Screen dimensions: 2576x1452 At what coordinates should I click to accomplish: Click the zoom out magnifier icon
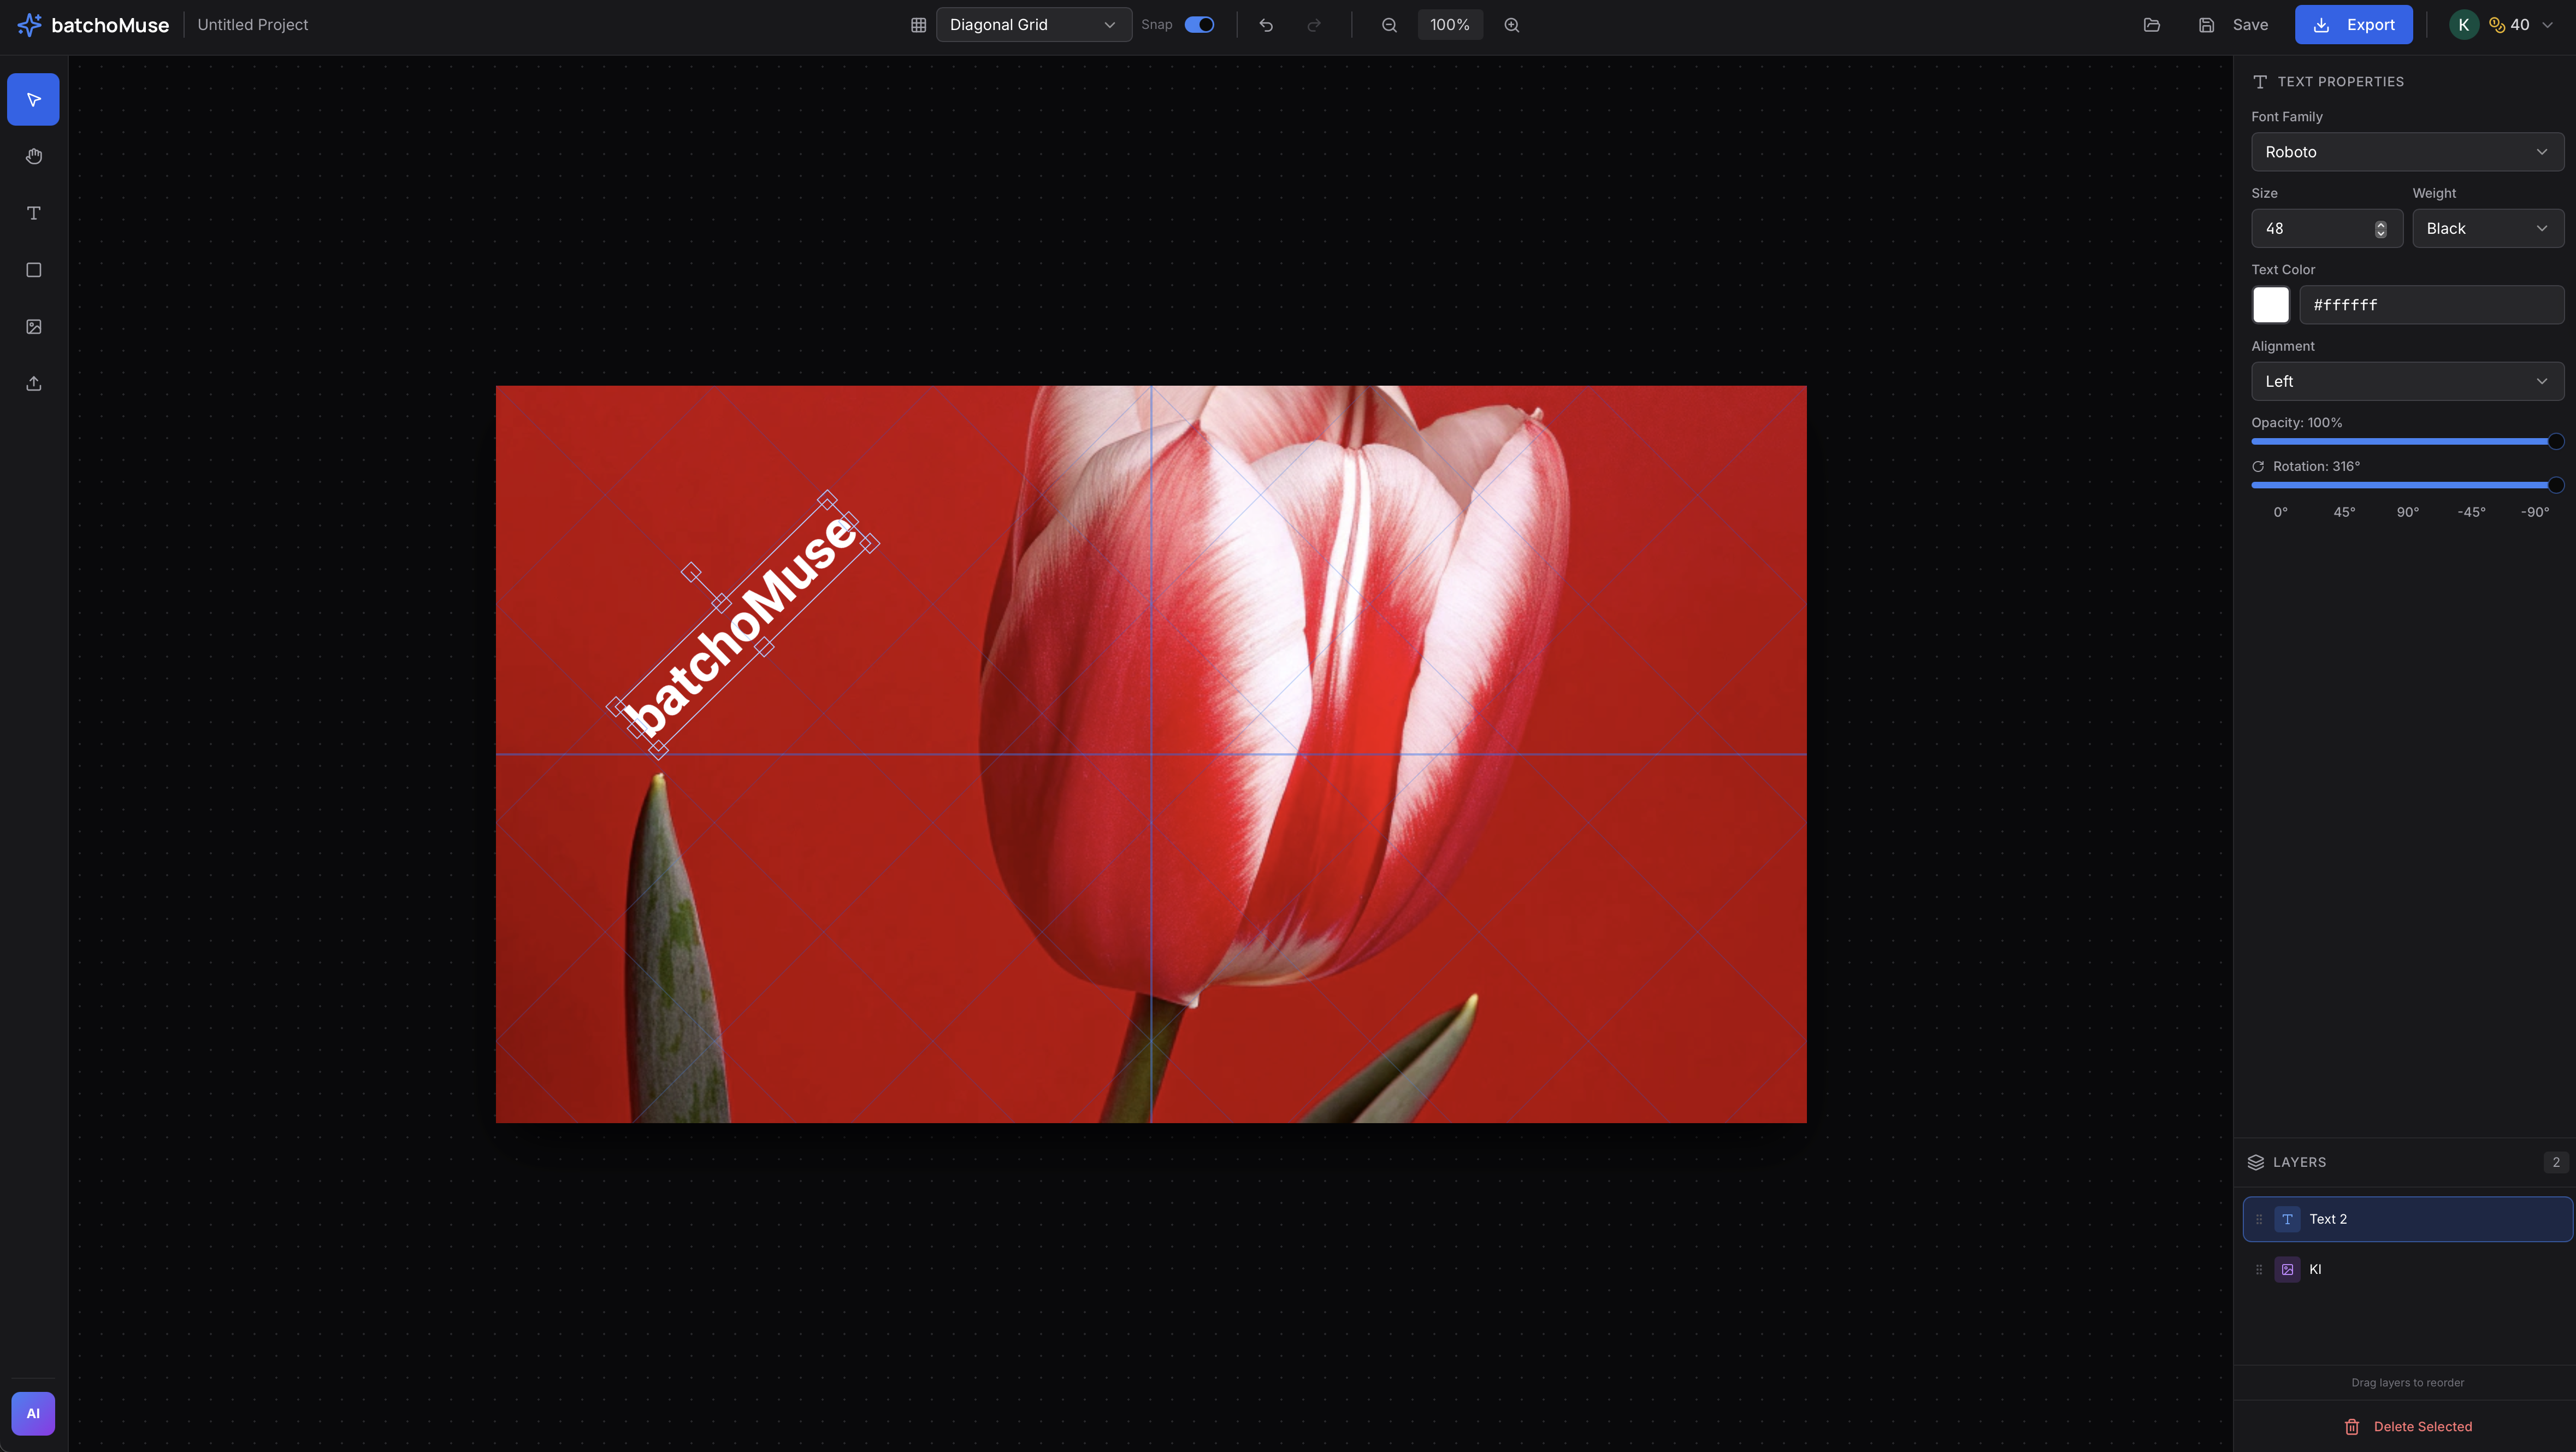(1389, 25)
